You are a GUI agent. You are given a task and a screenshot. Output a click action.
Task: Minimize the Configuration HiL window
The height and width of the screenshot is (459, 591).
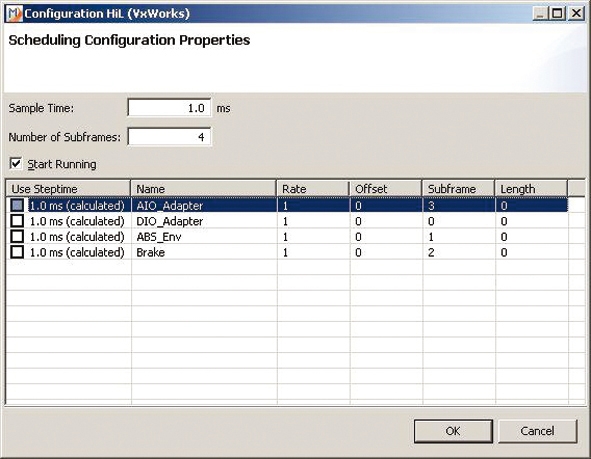pyautogui.click(x=540, y=14)
